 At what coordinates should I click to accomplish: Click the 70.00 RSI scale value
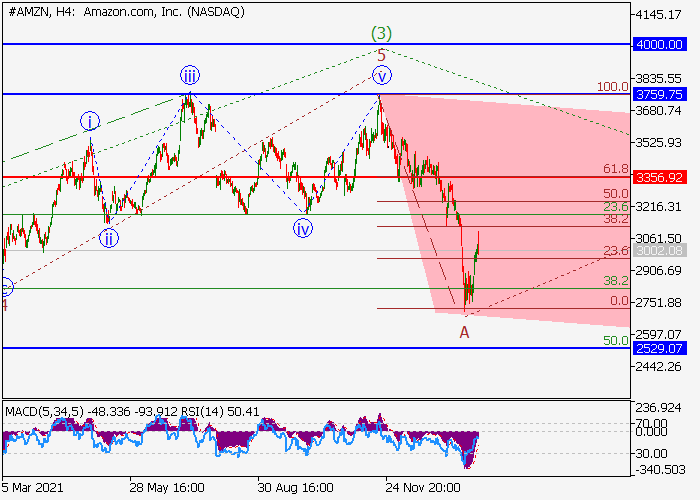tap(651, 423)
